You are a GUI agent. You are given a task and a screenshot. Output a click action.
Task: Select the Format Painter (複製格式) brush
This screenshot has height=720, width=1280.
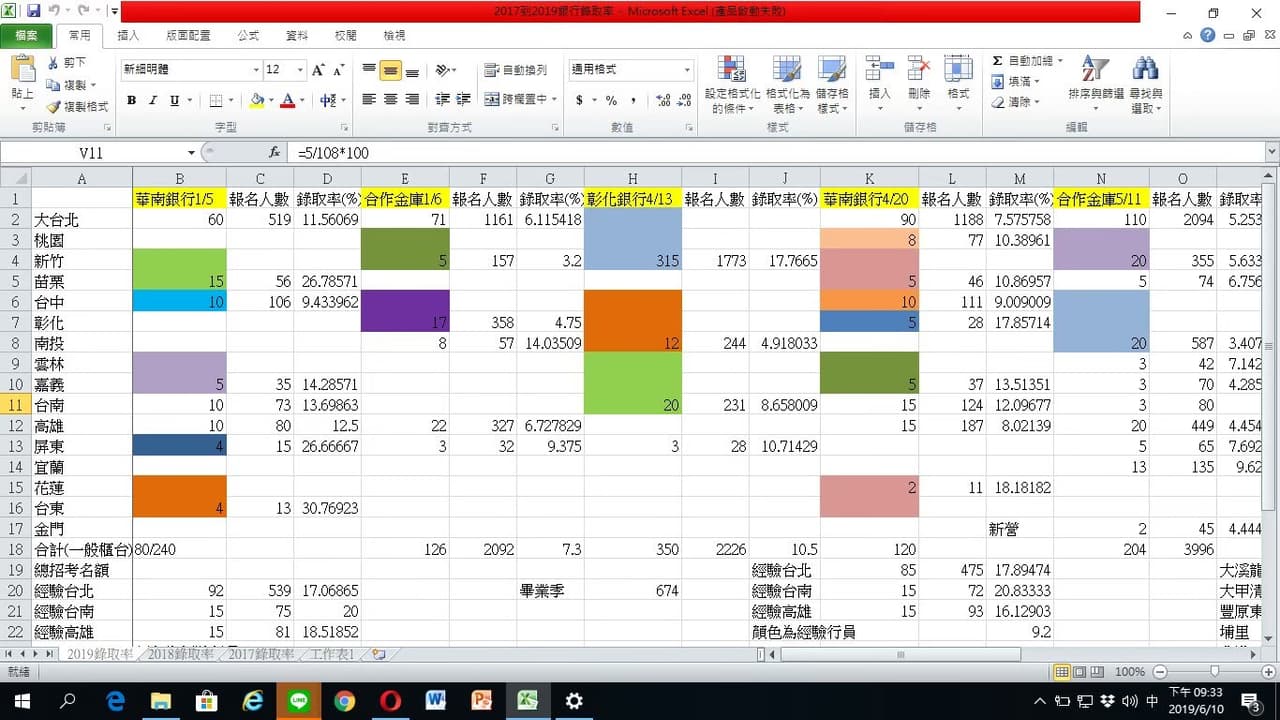tap(53, 107)
